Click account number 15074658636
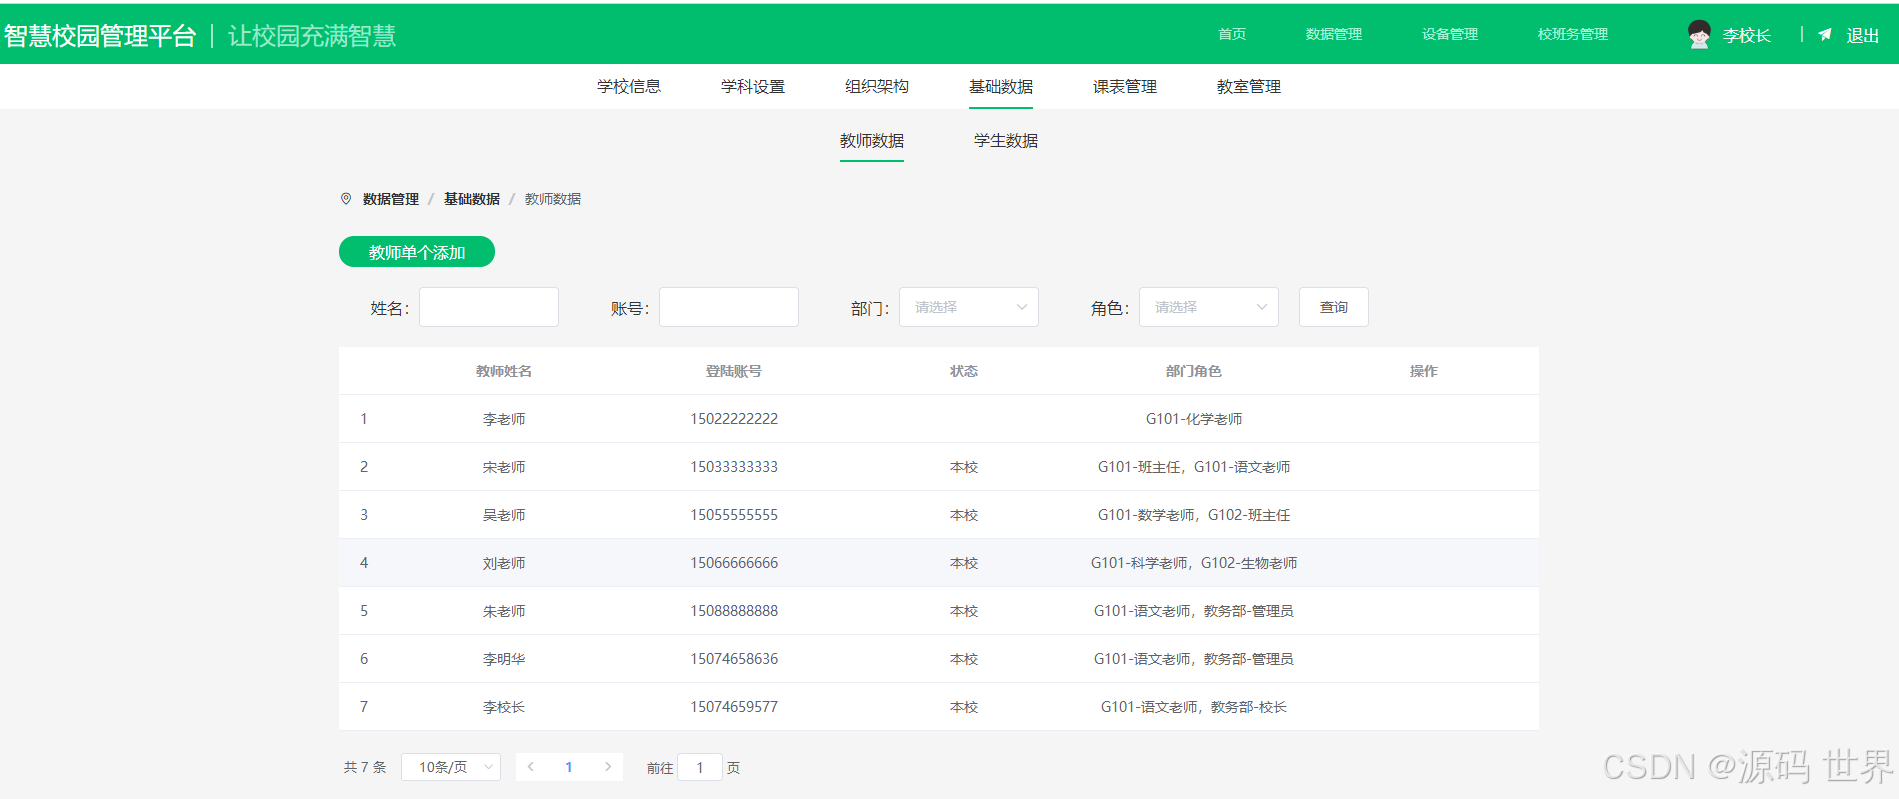Screen dimensions: 1899x799 (x=734, y=659)
